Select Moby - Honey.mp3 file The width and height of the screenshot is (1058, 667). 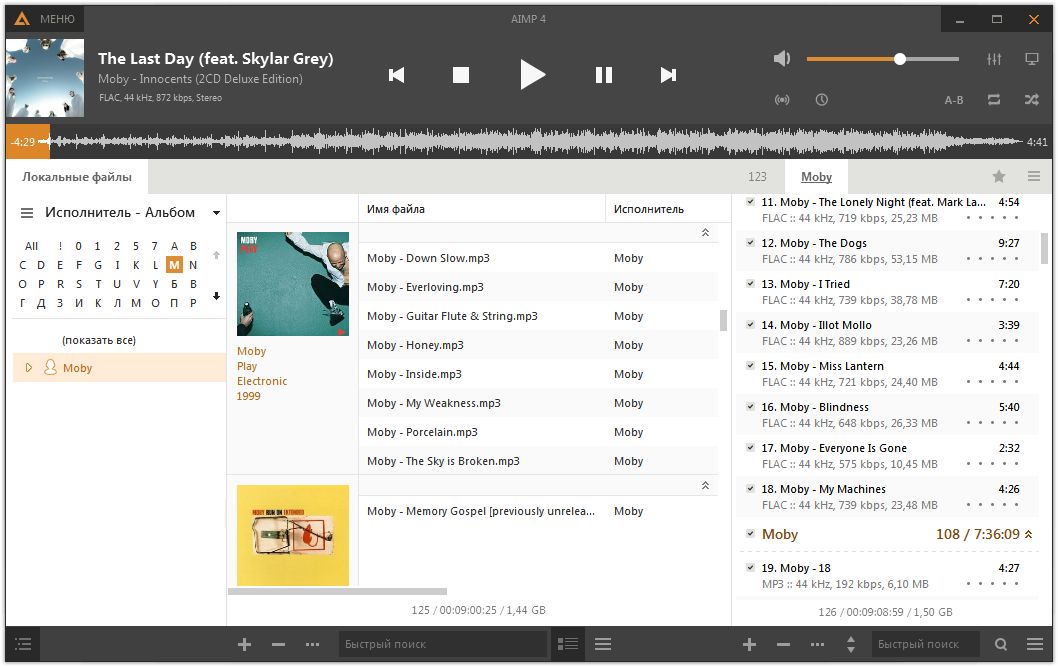[x=538, y=345]
